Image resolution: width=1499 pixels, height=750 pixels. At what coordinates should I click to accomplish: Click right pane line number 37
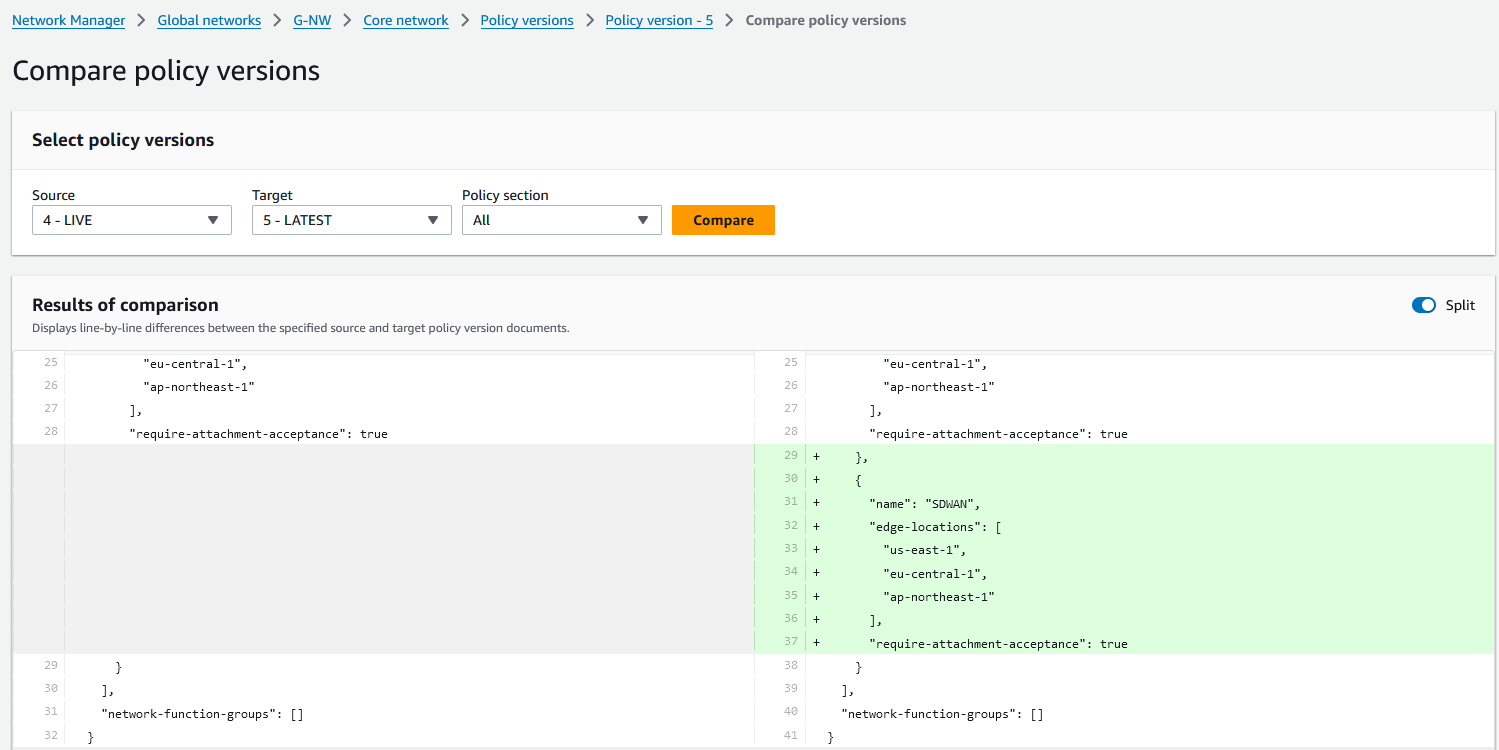[790, 643]
